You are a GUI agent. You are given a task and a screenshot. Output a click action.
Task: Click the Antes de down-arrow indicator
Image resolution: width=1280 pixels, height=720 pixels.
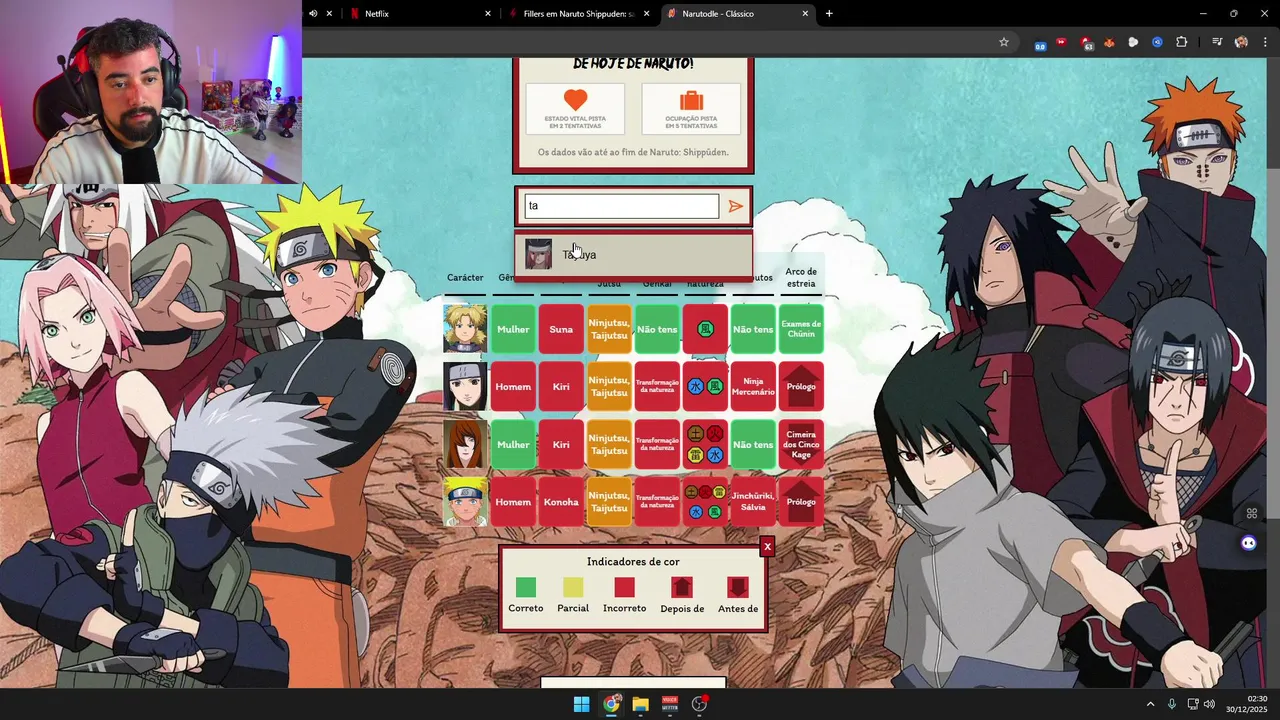tap(738, 587)
